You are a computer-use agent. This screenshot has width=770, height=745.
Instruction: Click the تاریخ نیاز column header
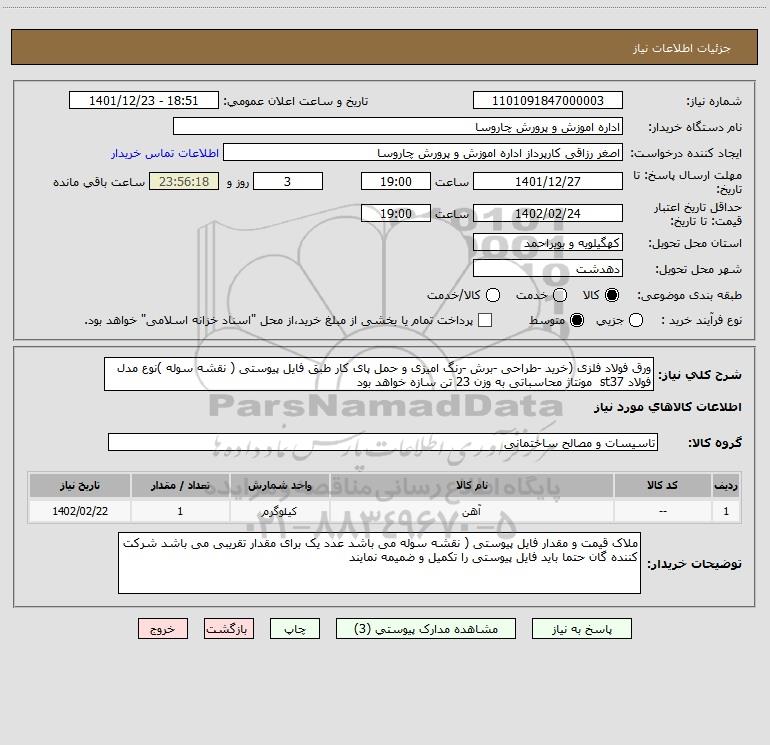[x=80, y=486]
